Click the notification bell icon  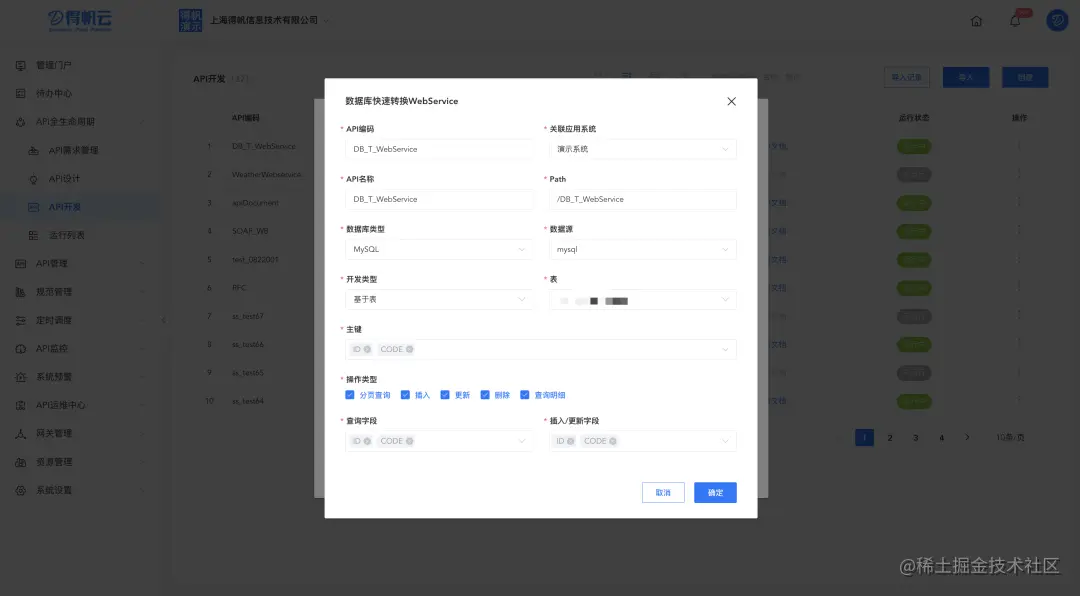coord(1015,19)
